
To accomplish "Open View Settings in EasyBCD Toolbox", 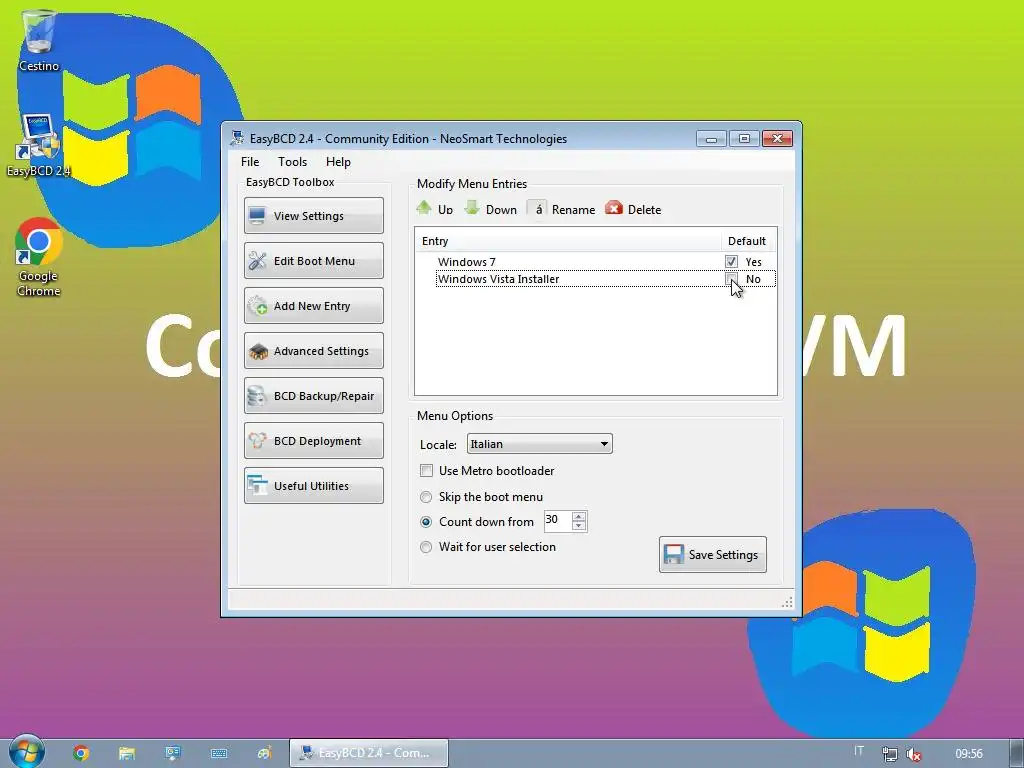I will pos(313,216).
